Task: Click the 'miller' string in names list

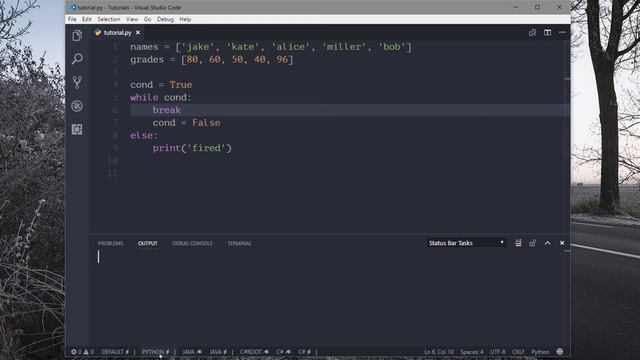Action: (x=344, y=47)
